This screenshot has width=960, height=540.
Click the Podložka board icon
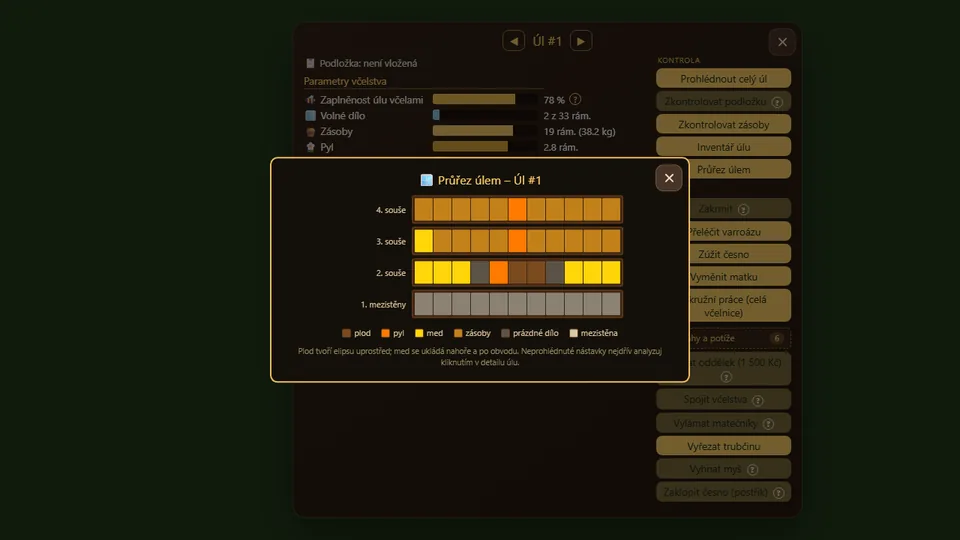click(310, 63)
